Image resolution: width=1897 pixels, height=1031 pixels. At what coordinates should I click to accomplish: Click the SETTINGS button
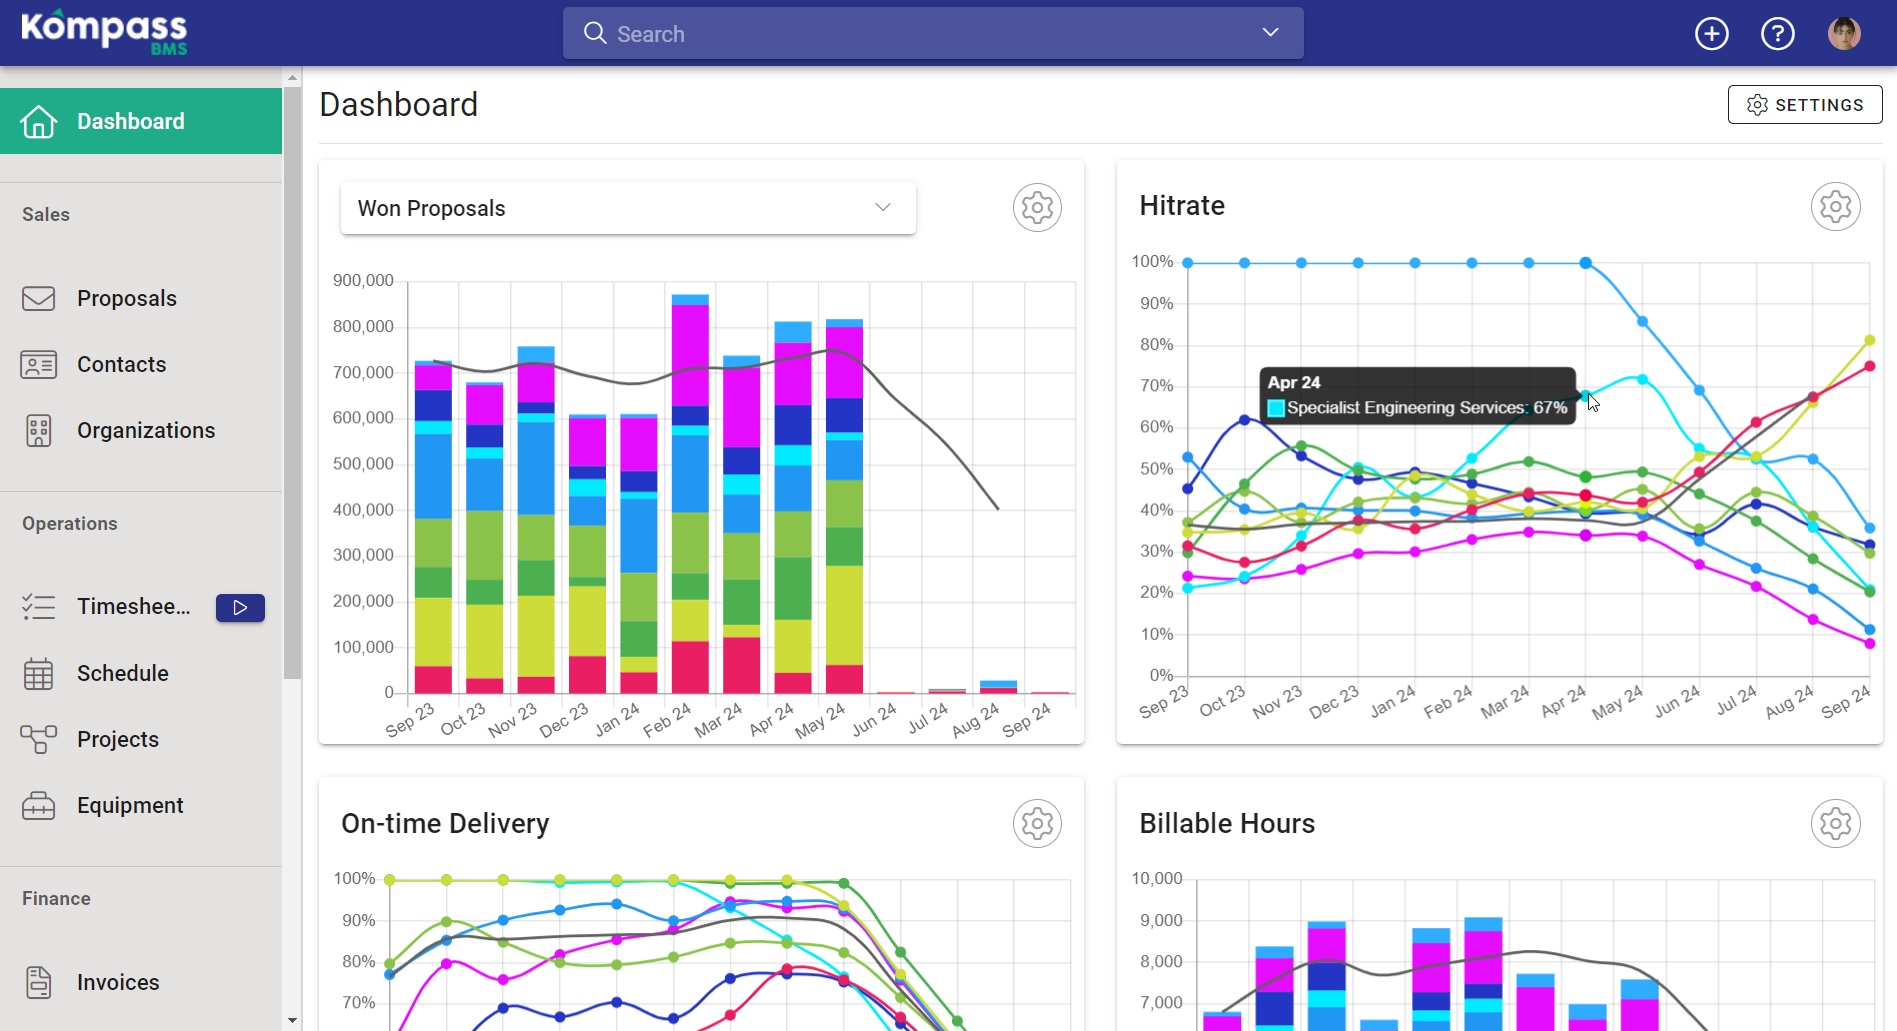(1804, 105)
